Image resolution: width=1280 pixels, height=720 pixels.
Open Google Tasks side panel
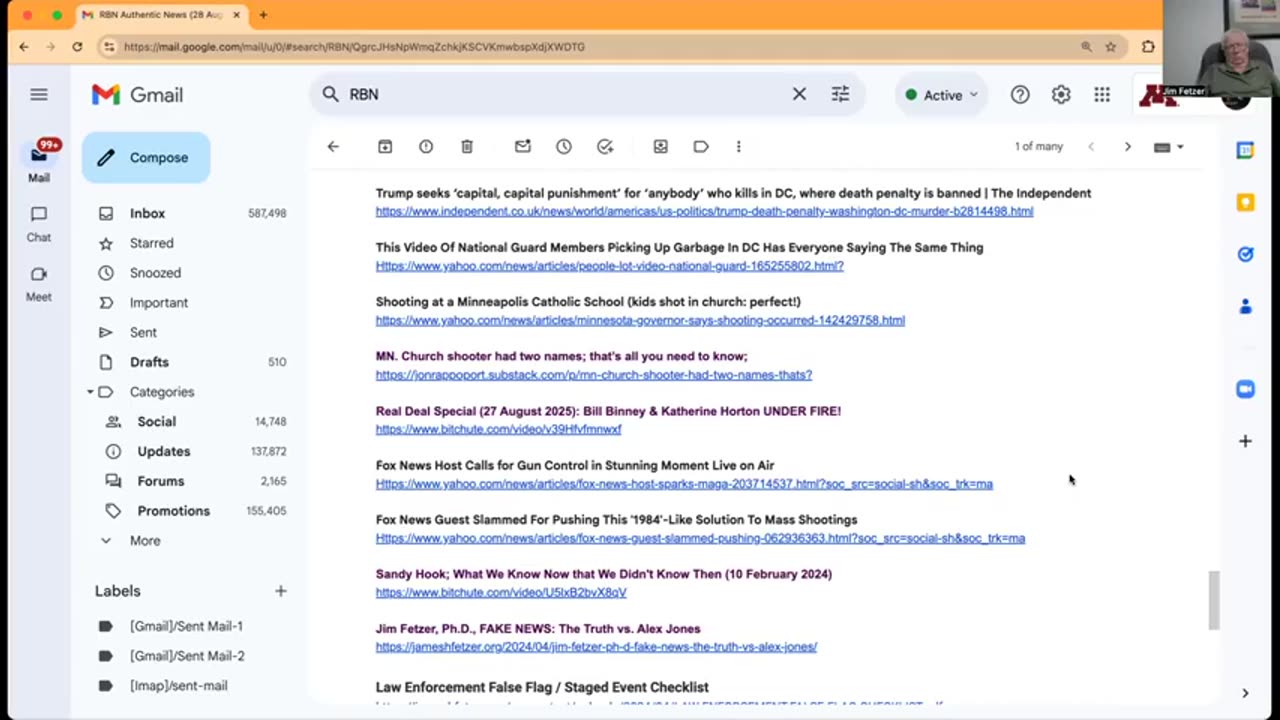click(x=1245, y=254)
